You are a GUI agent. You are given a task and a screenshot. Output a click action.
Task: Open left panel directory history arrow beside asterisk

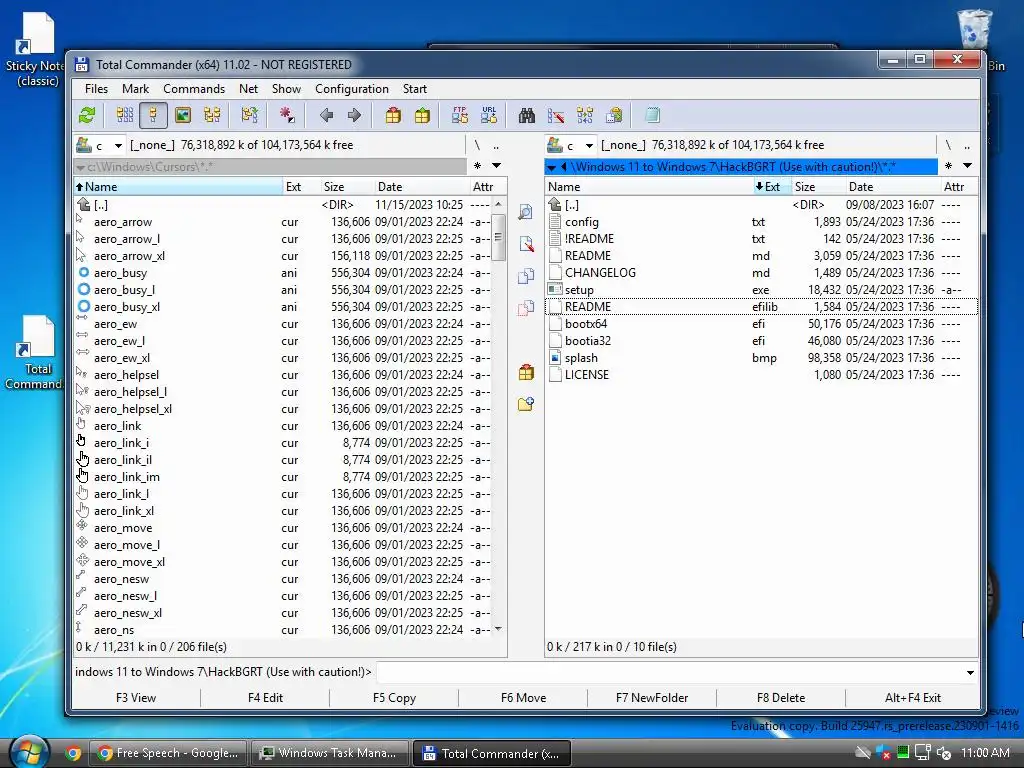(496, 166)
